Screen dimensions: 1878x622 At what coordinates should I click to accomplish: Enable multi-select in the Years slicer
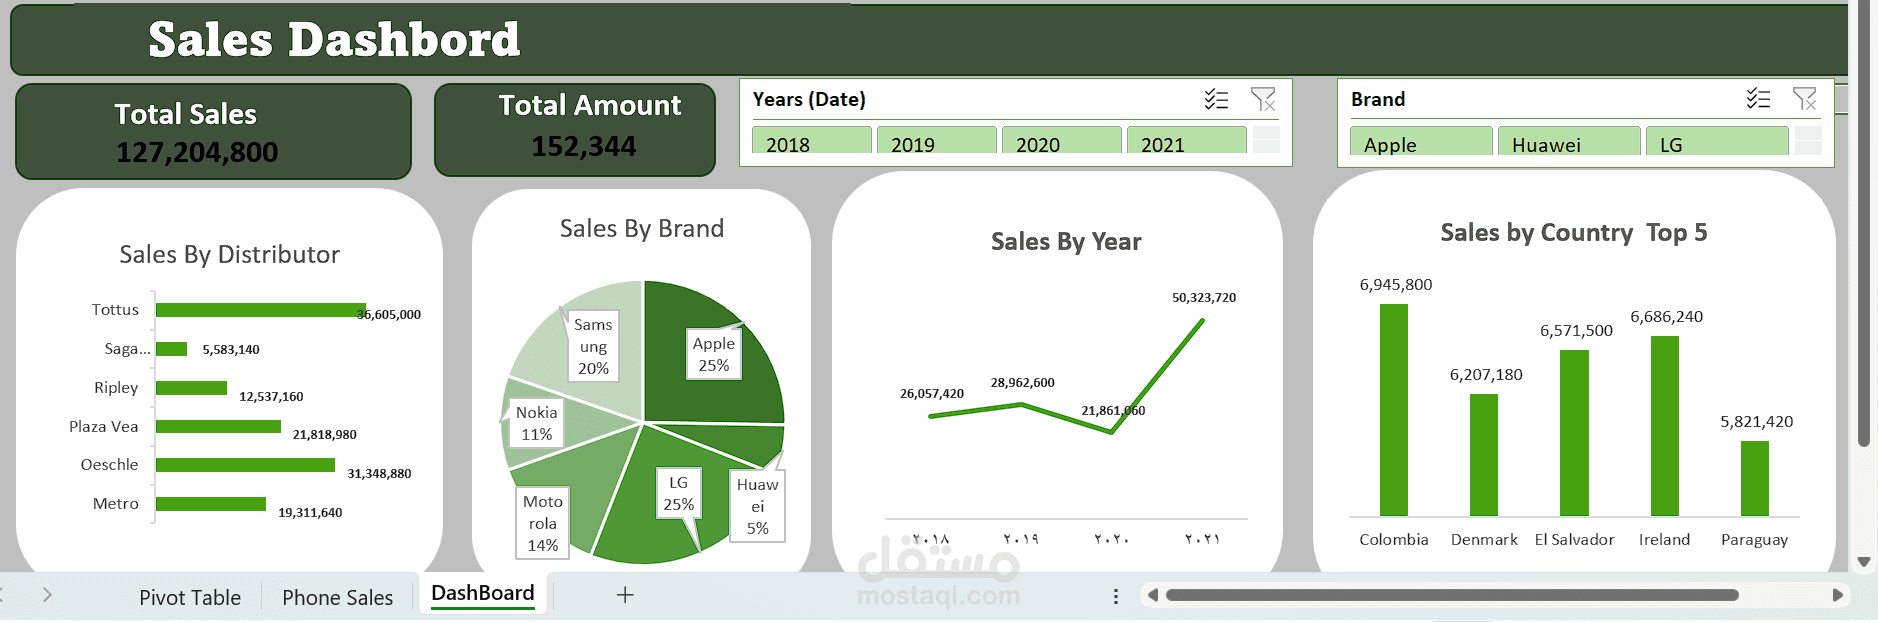1216,99
